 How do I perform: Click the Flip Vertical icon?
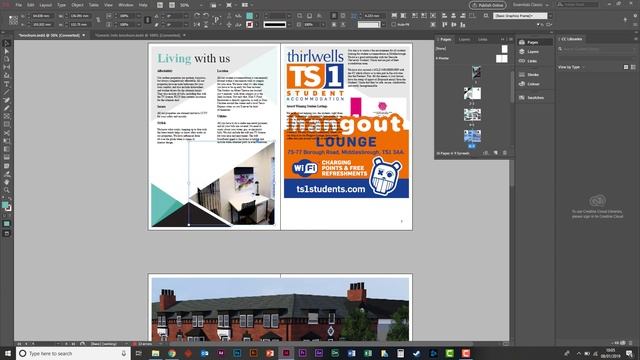(206, 24)
